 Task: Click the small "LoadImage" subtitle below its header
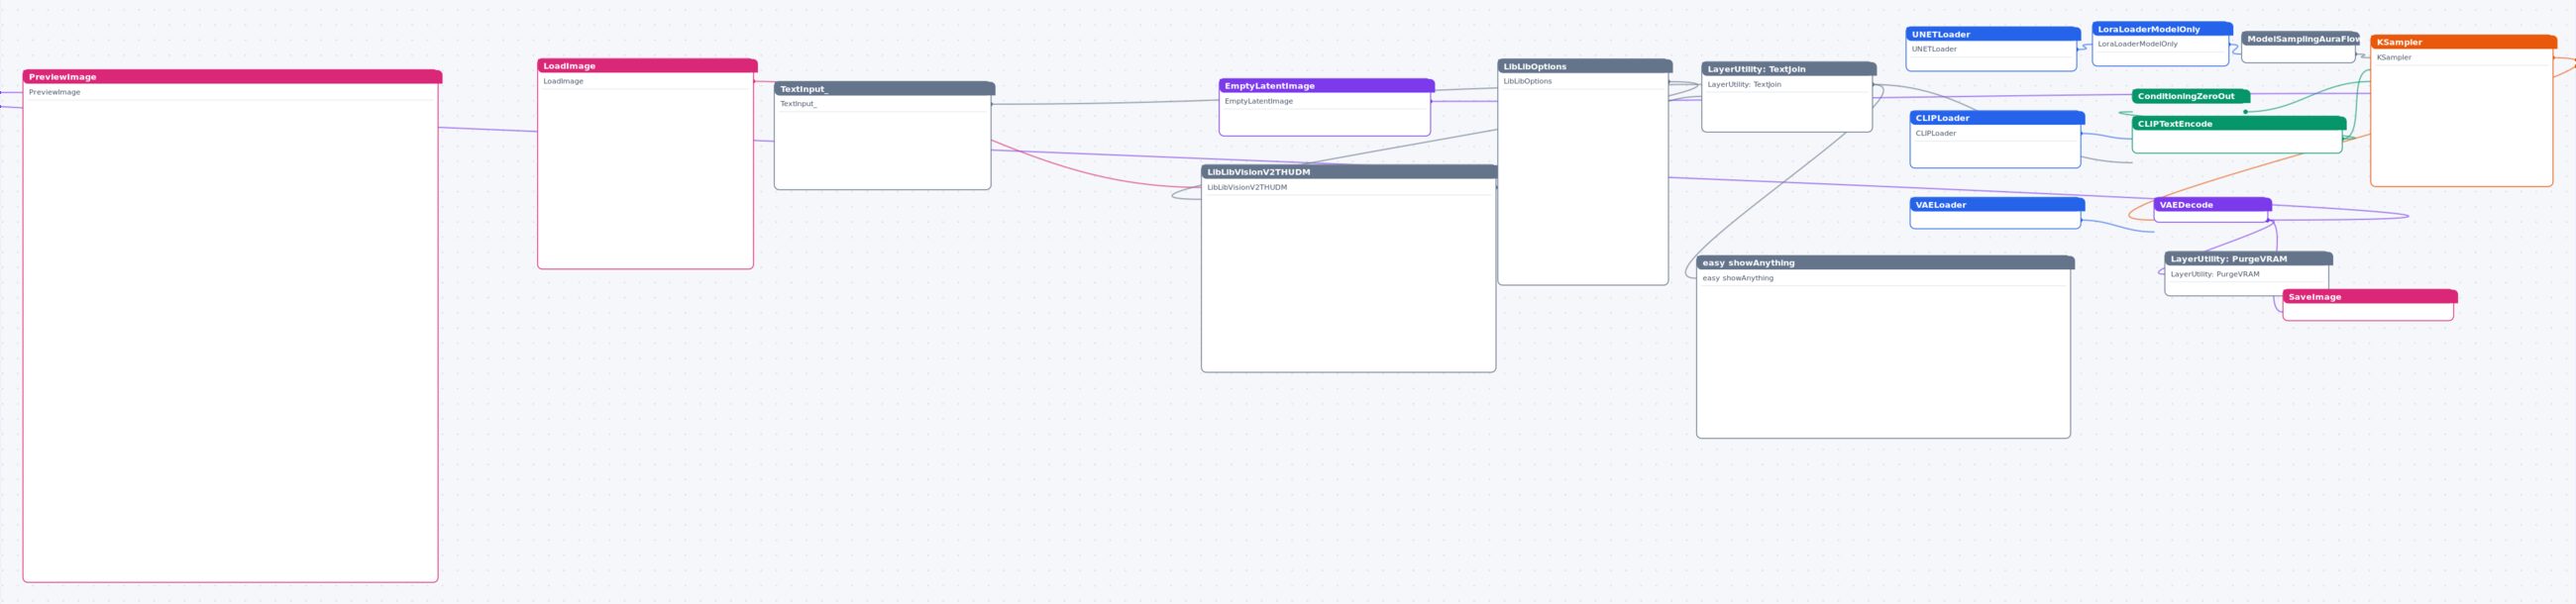[x=563, y=81]
